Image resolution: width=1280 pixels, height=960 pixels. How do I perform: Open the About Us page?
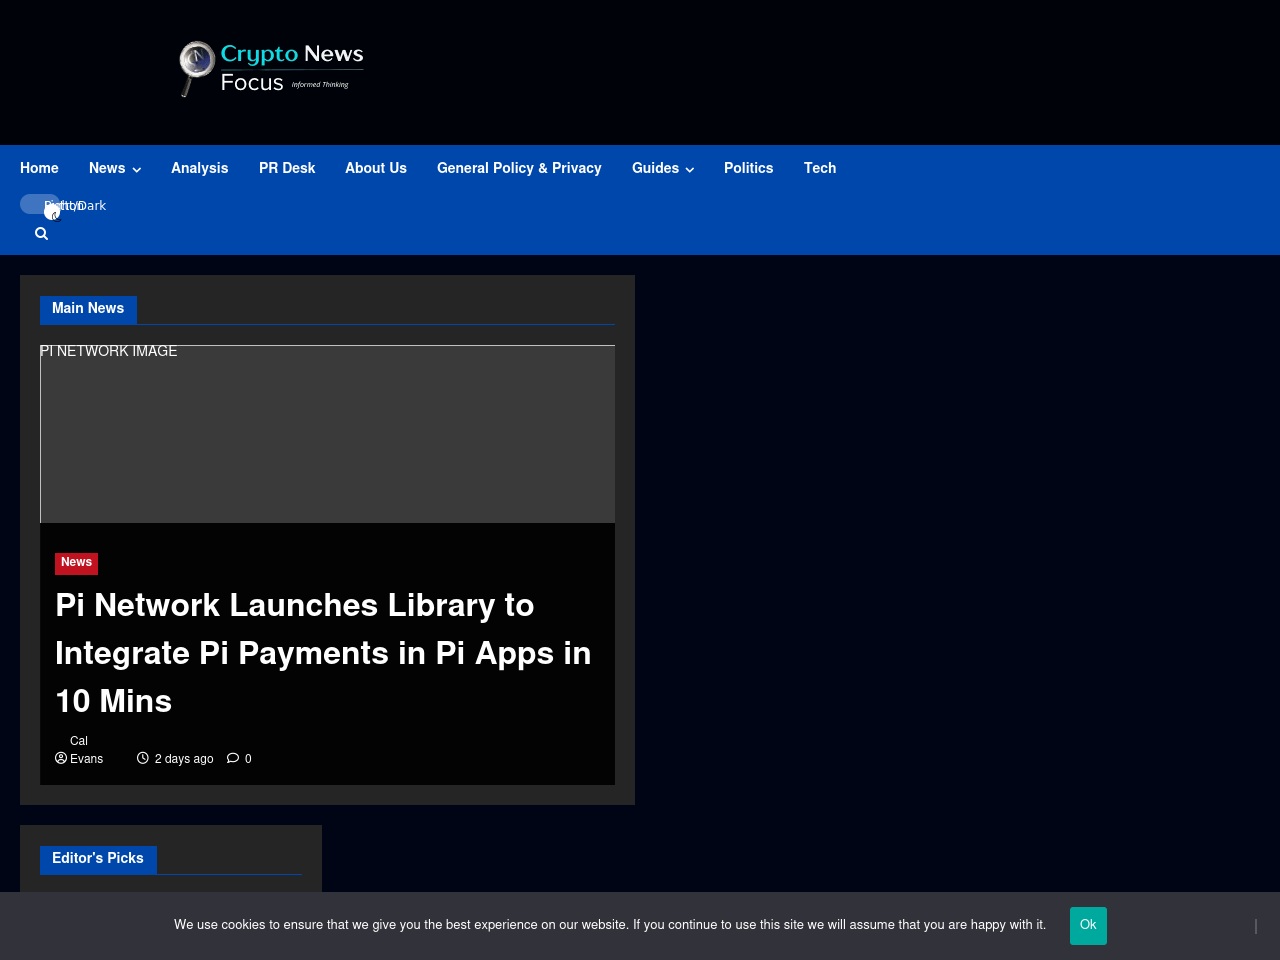[376, 168]
